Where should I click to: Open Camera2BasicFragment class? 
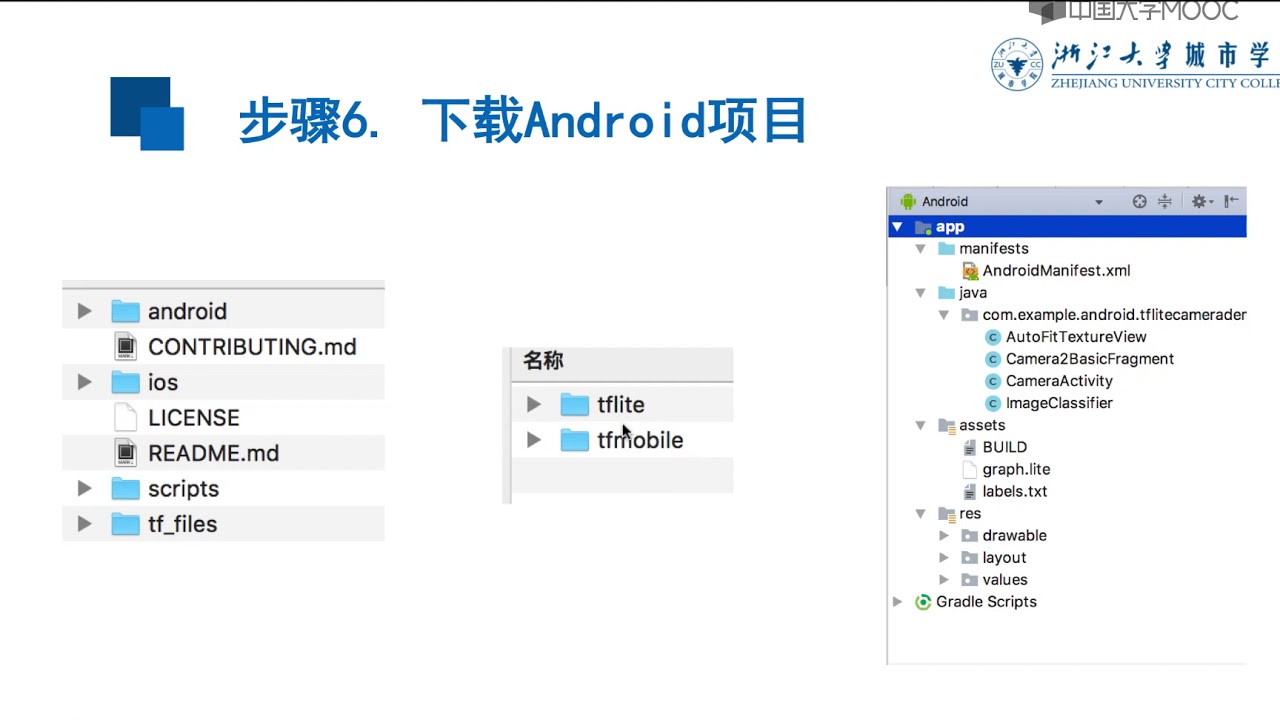(x=1090, y=359)
